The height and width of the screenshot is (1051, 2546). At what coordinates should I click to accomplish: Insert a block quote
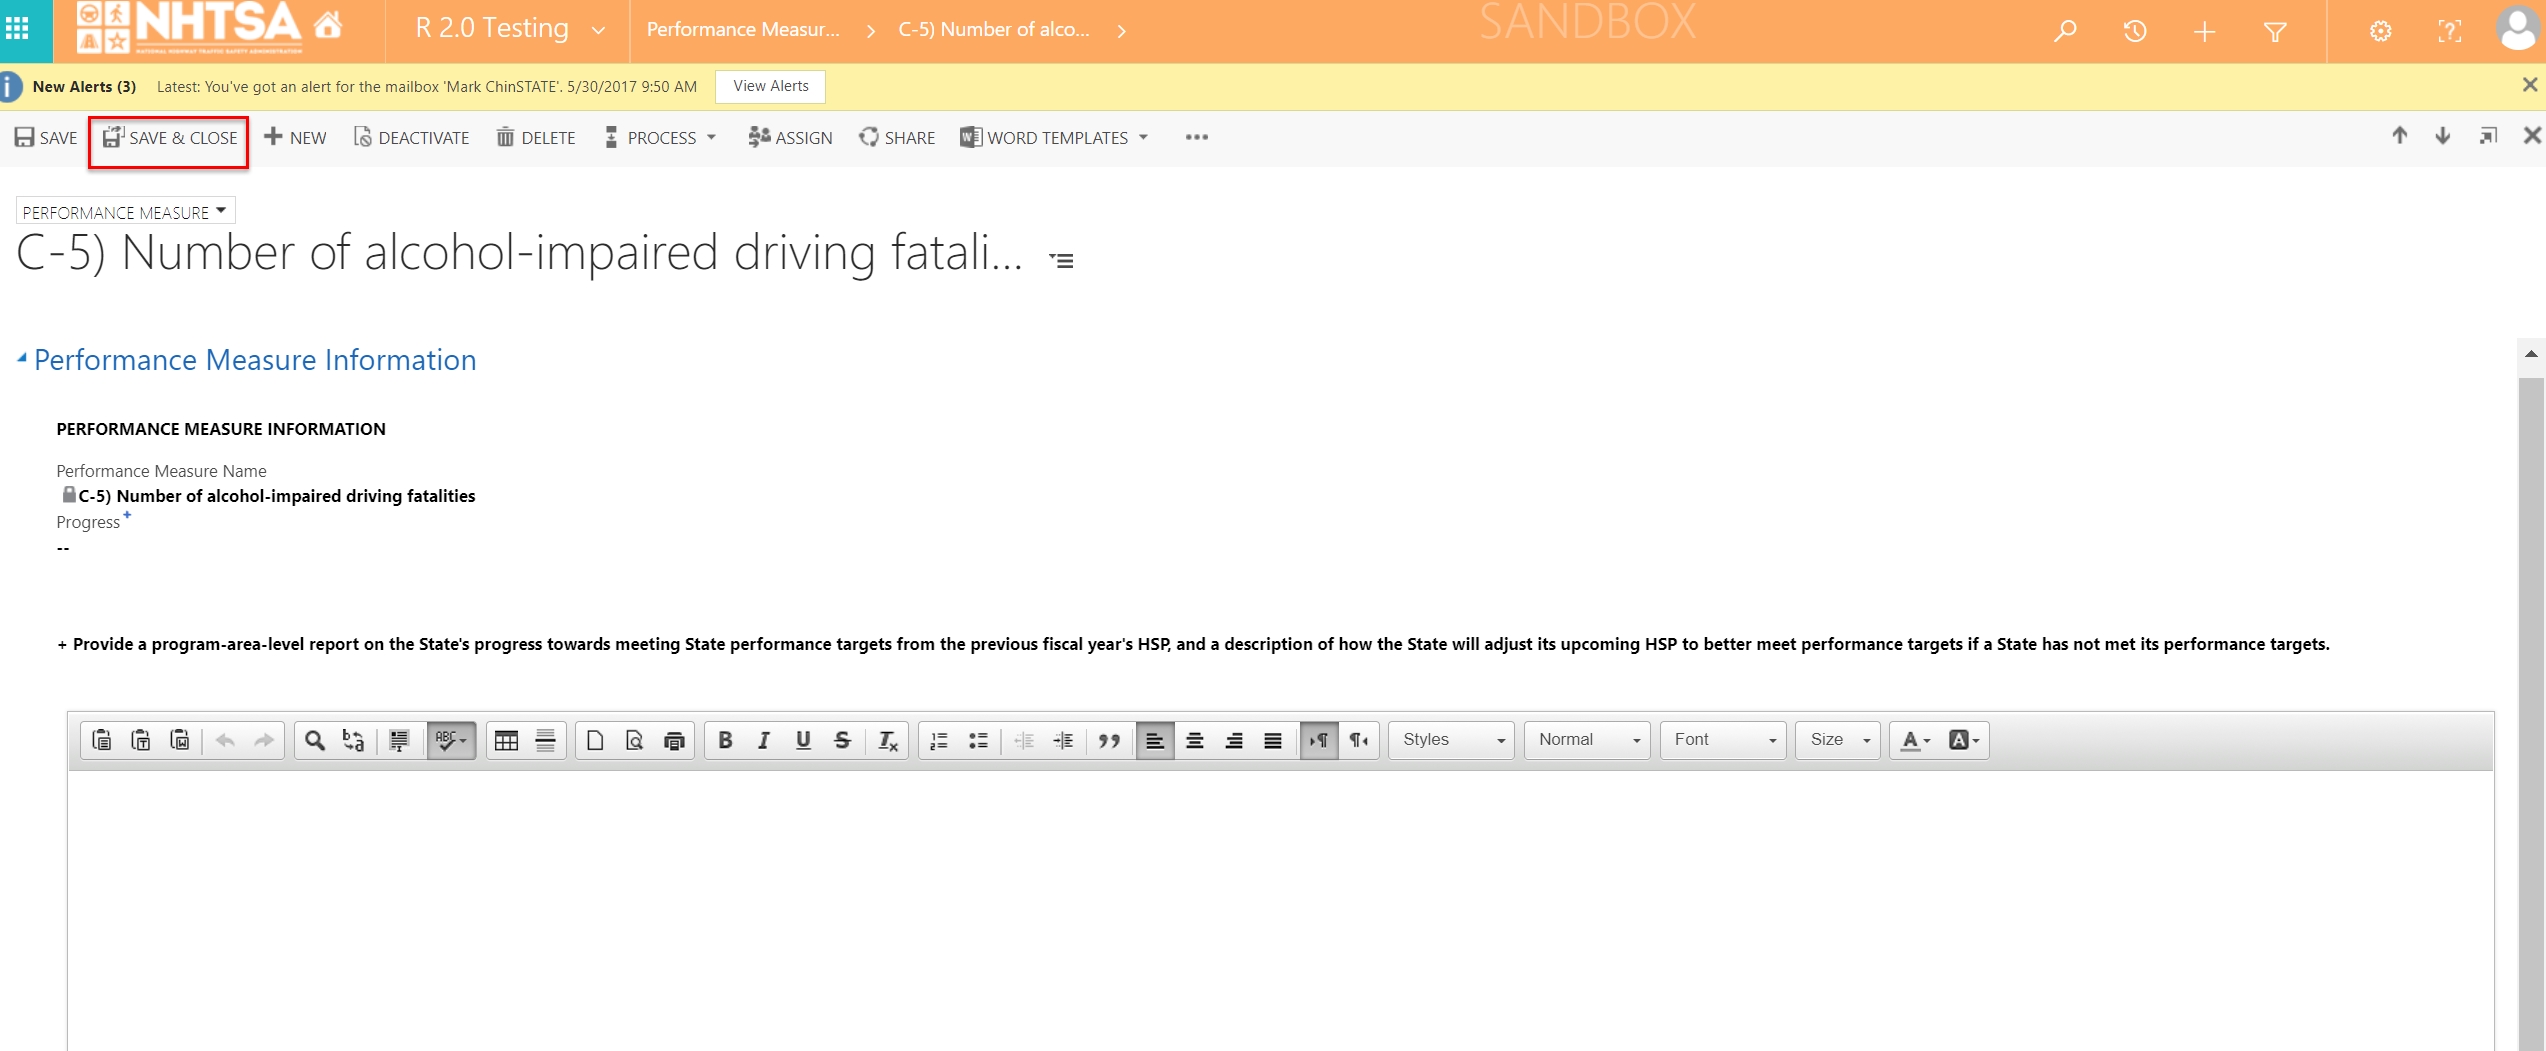(x=1108, y=740)
